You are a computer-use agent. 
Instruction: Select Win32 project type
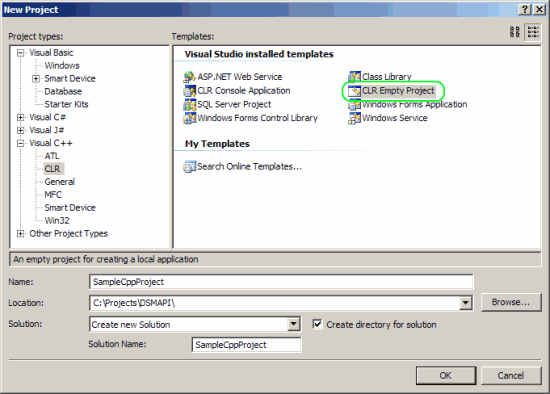tap(57, 221)
